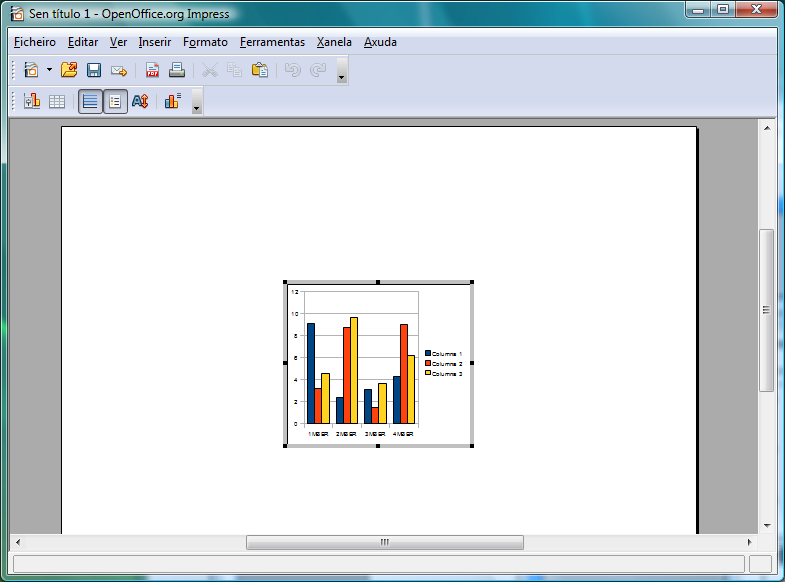Save the document with the floppy icon
Screen dimensions: 785x582
click(x=94, y=70)
